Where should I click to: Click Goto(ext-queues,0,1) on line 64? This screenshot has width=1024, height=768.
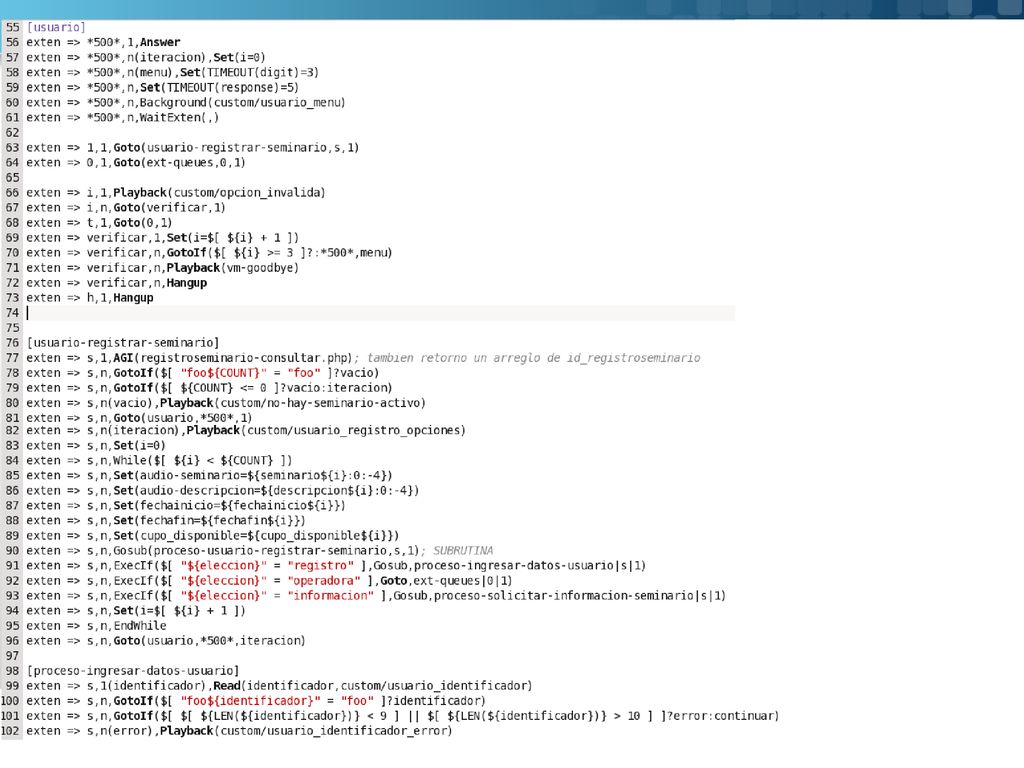click(180, 163)
